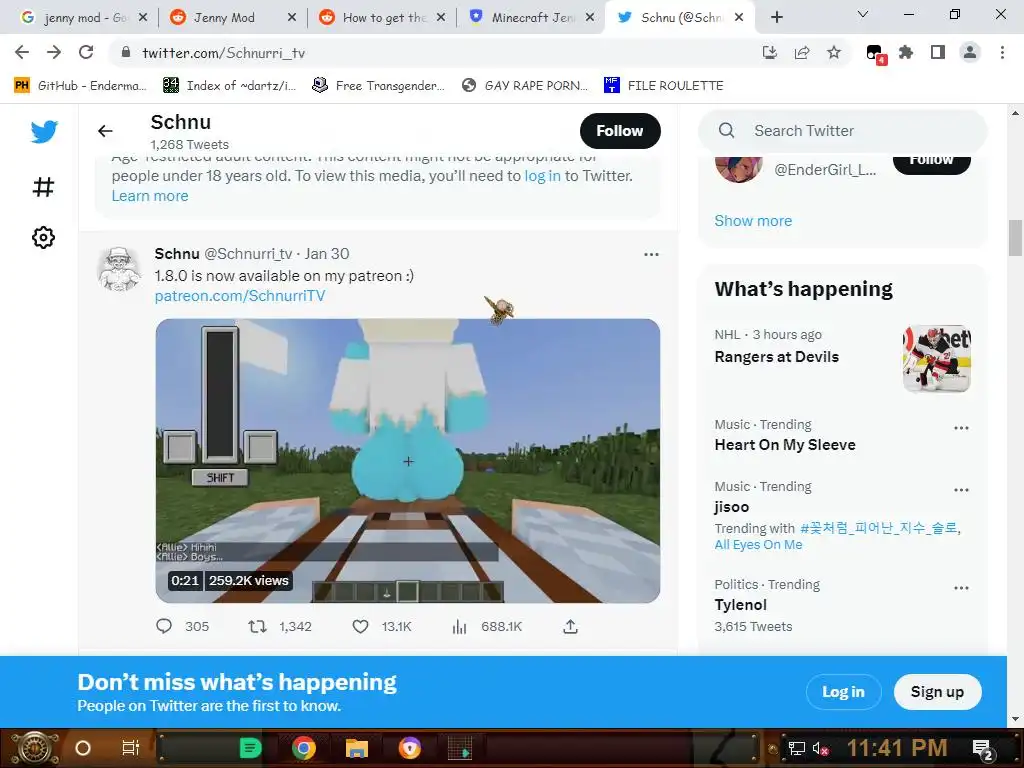Open the Extensions puzzle icon
The width and height of the screenshot is (1024, 768).
click(x=906, y=52)
